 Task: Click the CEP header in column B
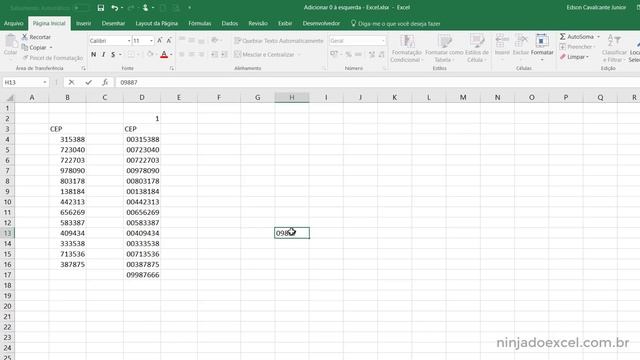click(67, 129)
